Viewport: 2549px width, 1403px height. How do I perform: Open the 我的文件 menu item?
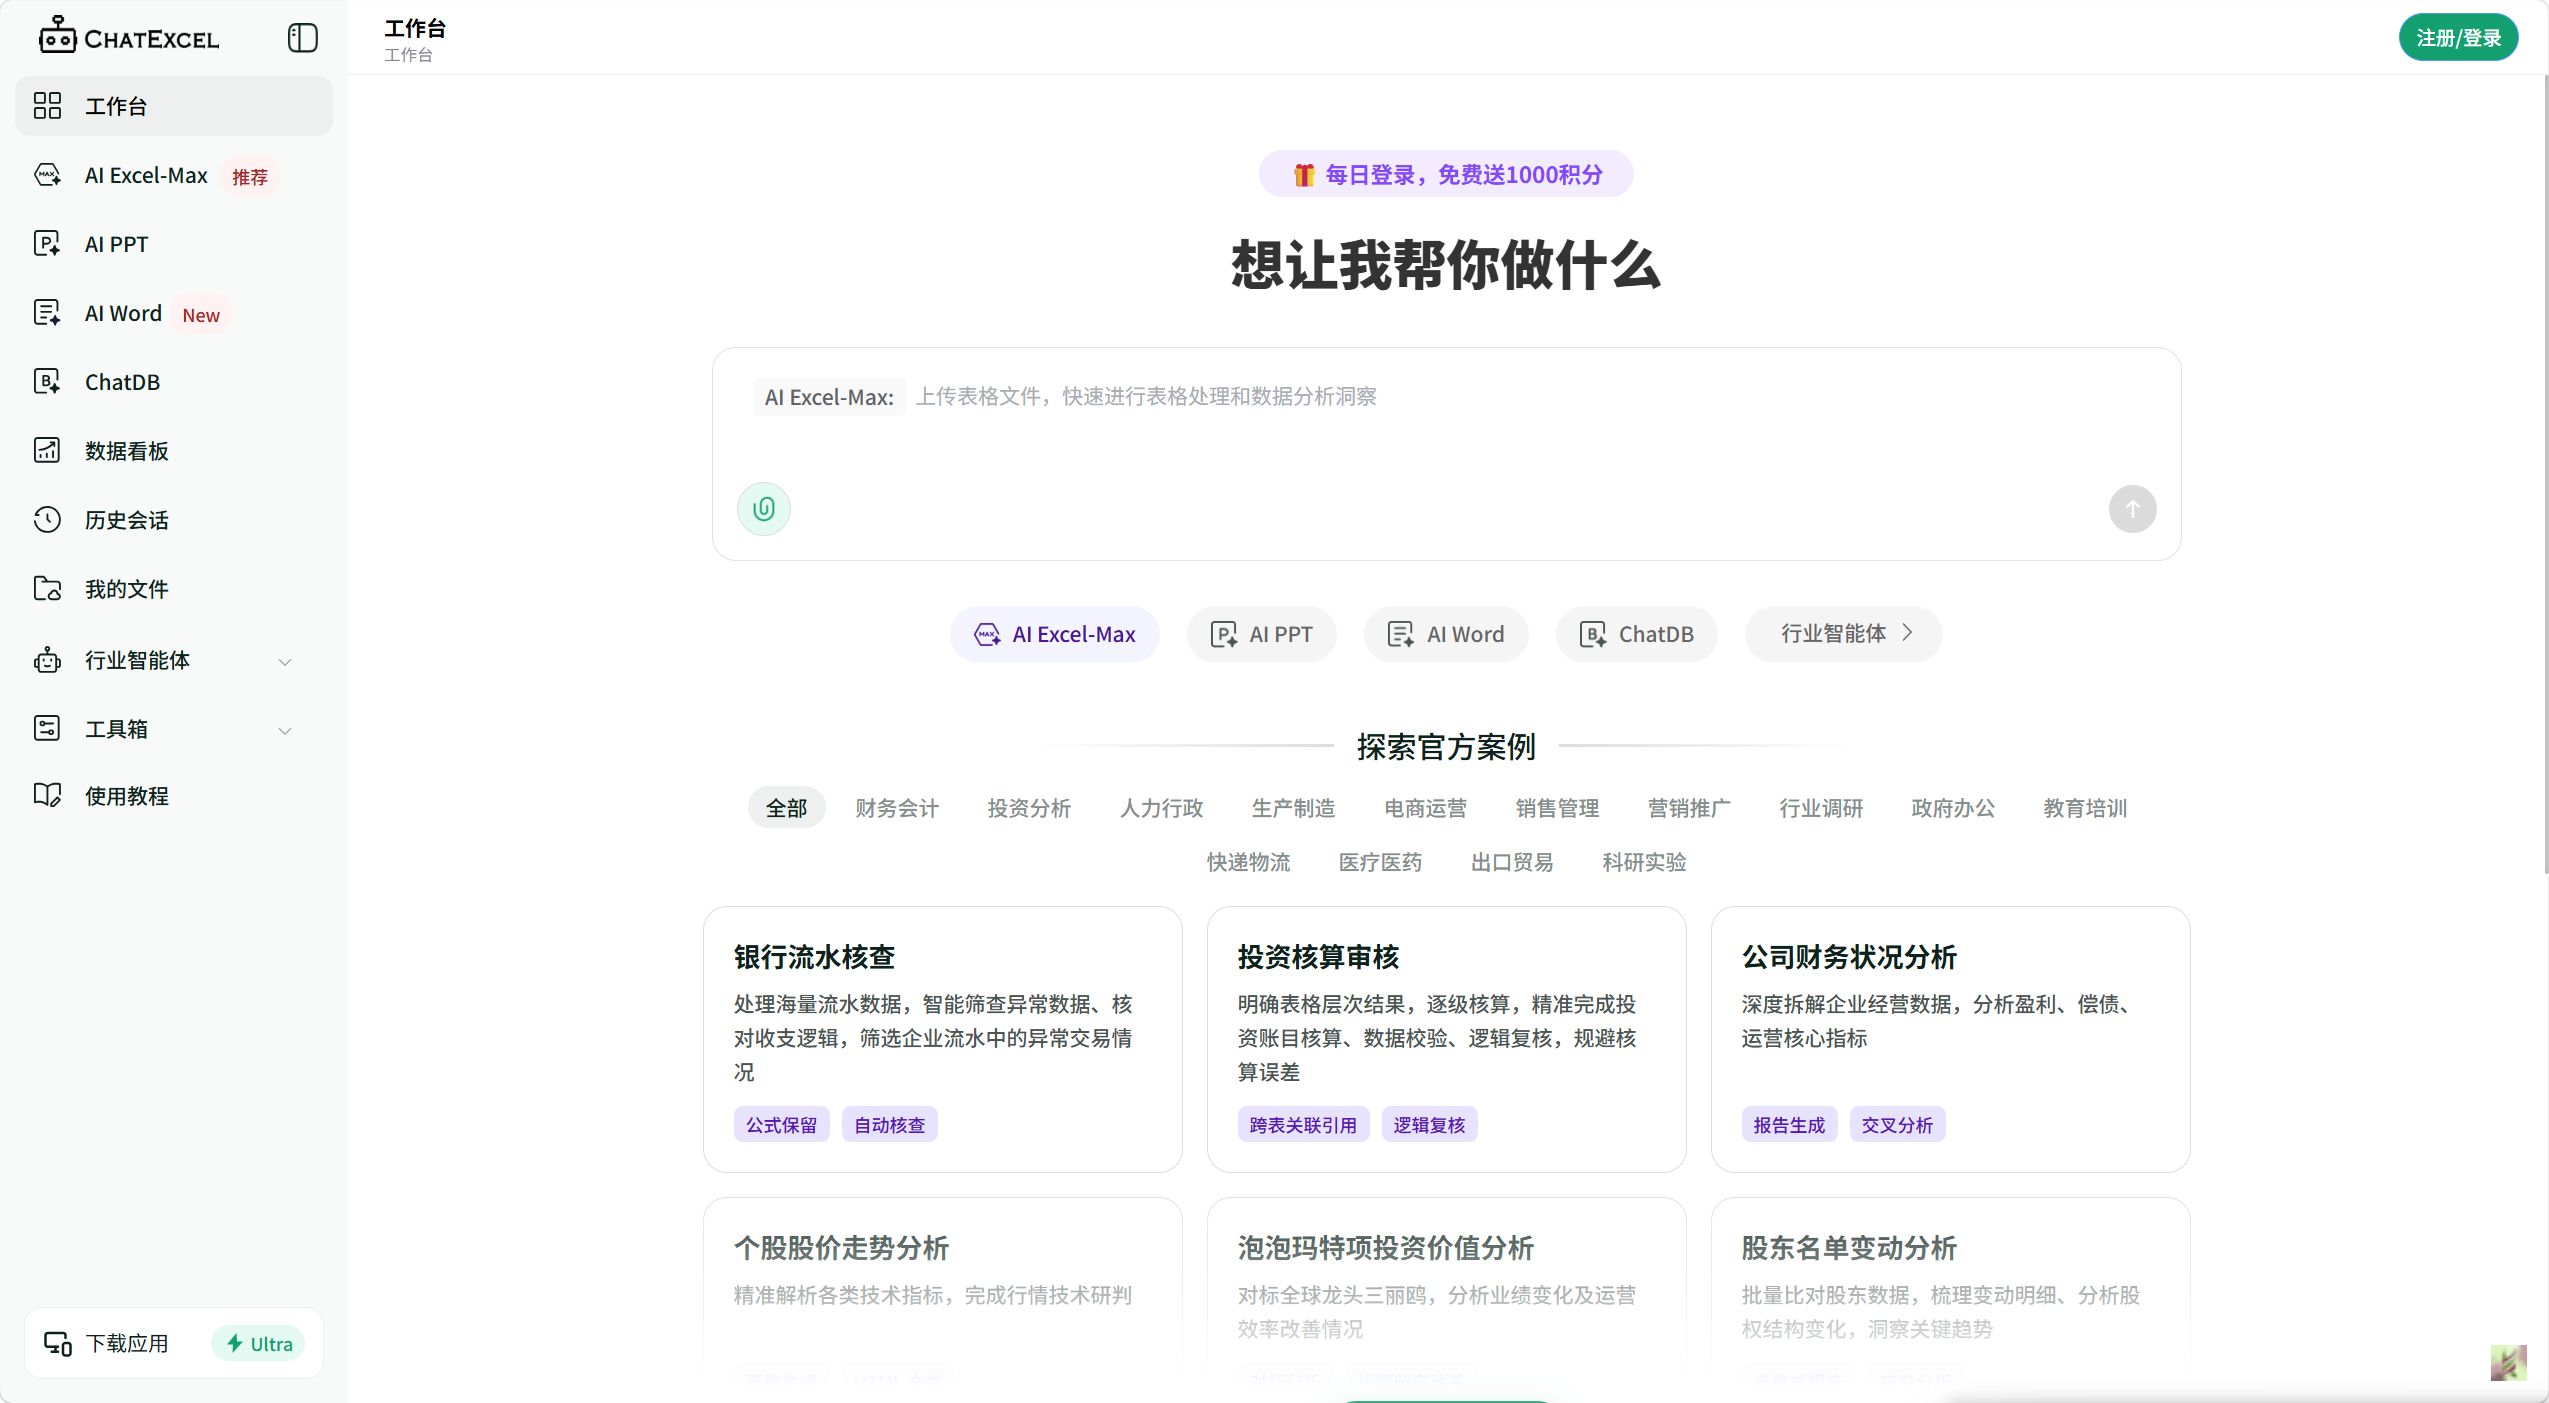tap(173, 589)
